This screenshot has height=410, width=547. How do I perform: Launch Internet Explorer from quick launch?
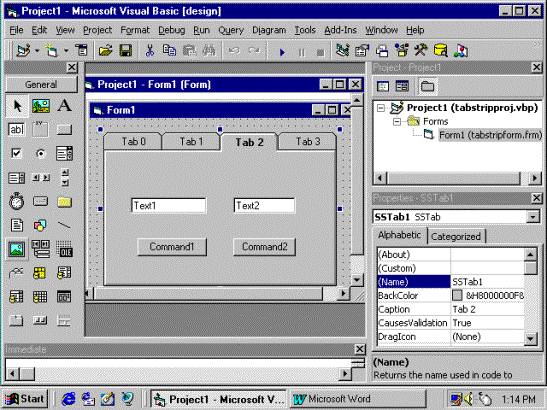(x=69, y=399)
